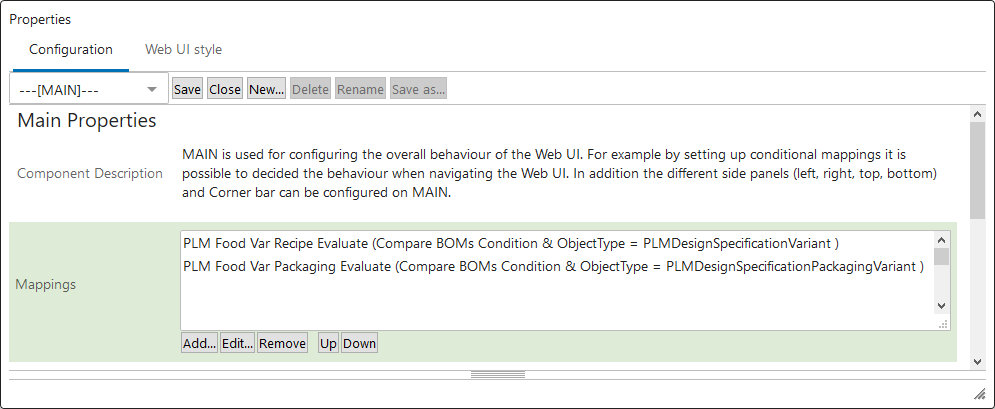Click the Delete button

tap(310, 89)
